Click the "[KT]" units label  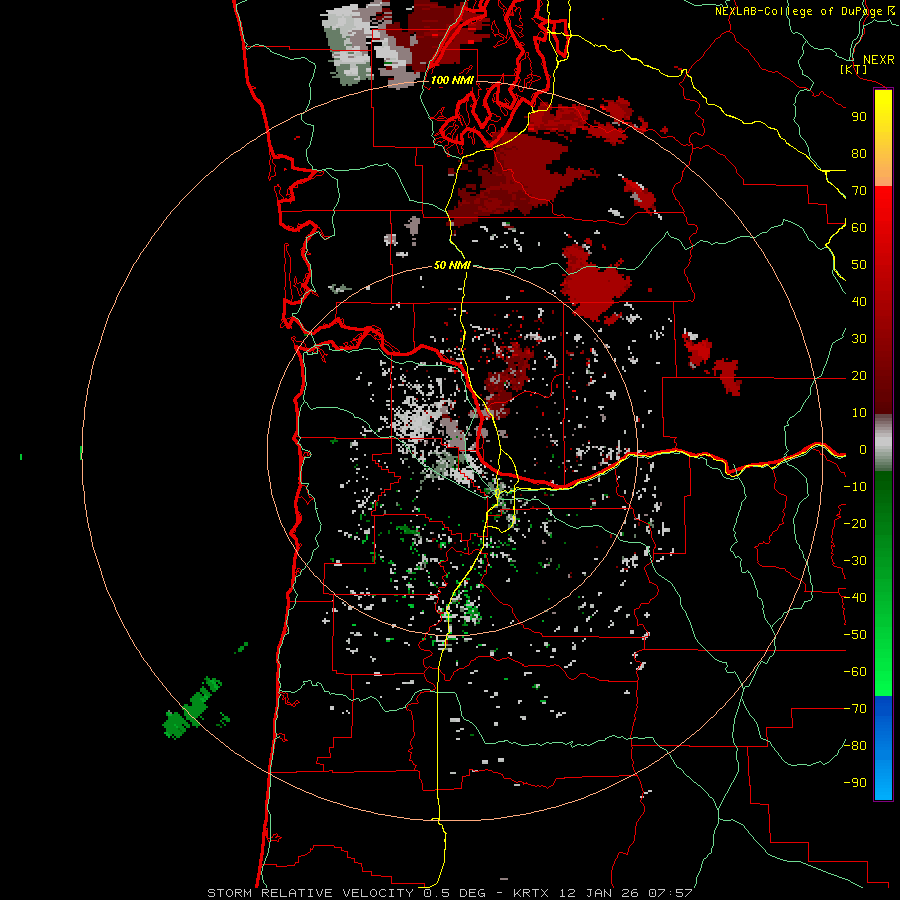(854, 69)
